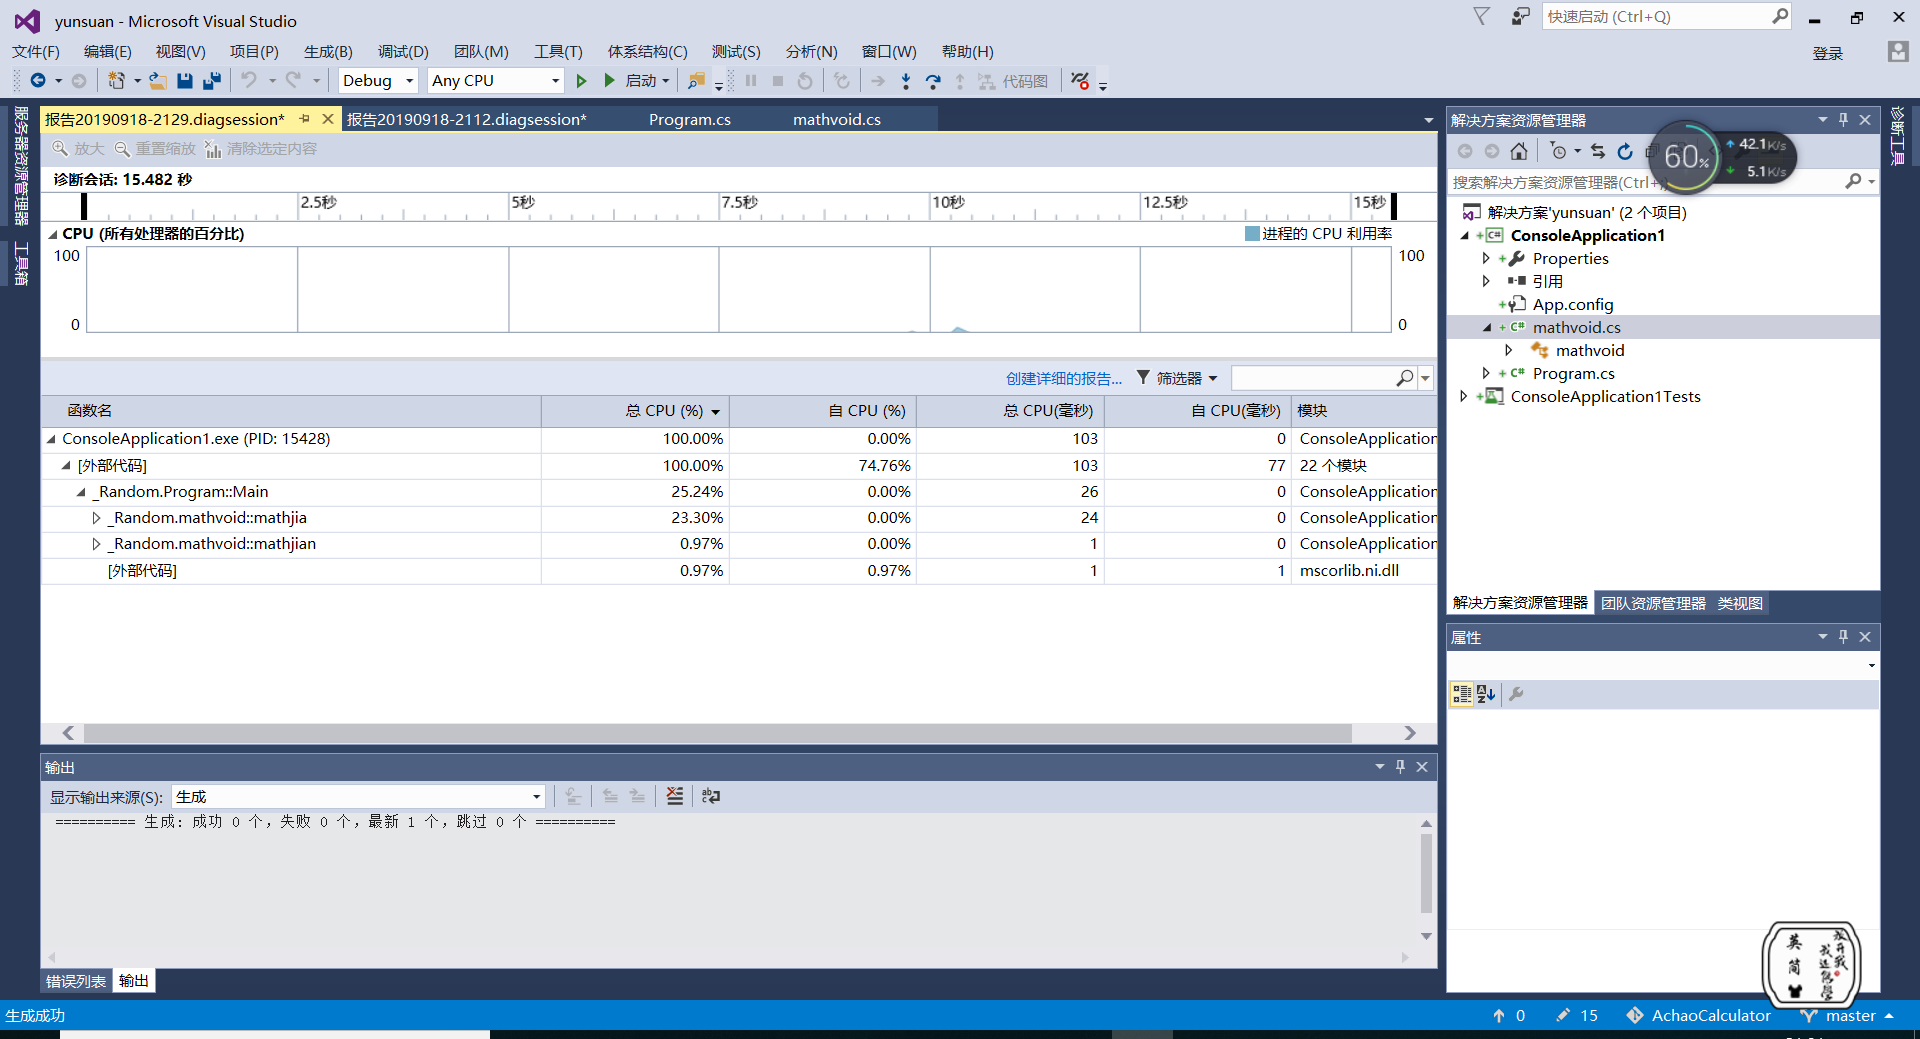Image resolution: width=1920 pixels, height=1039 pixels.
Task: Expand the Properties node in Solution Explorer
Action: 1486,258
